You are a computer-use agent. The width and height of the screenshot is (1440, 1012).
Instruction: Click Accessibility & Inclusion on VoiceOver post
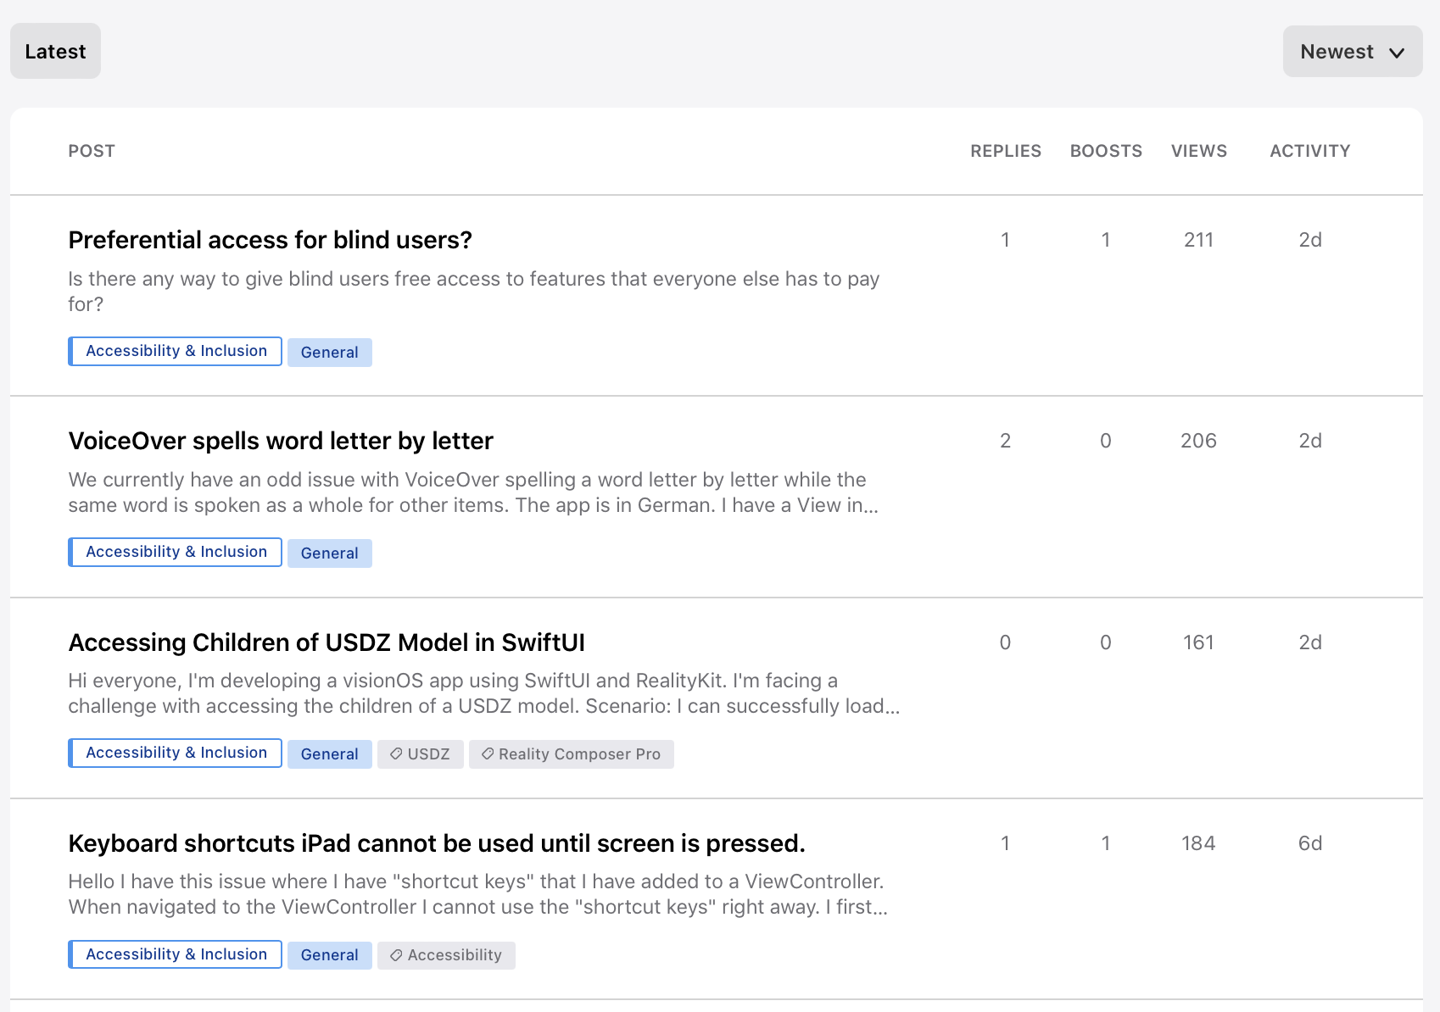coord(176,552)
